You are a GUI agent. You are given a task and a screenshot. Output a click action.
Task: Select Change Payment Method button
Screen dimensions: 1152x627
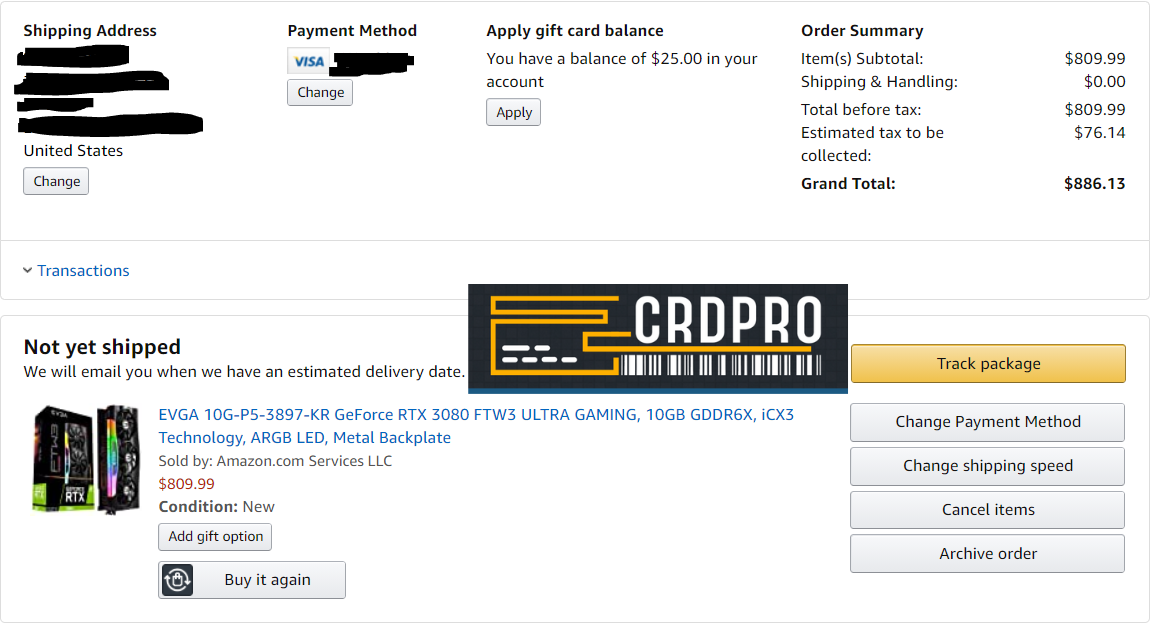coord(988,422)
